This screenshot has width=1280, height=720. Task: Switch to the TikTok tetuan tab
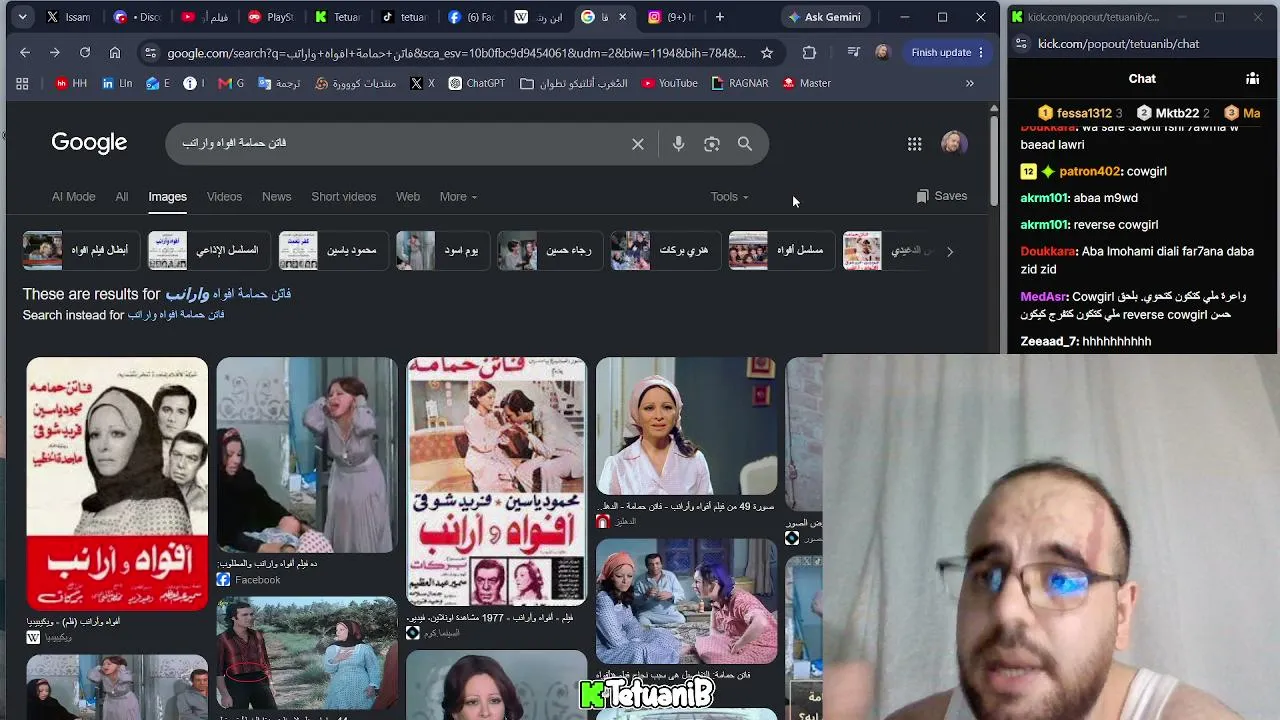click(x=404, y=17)
